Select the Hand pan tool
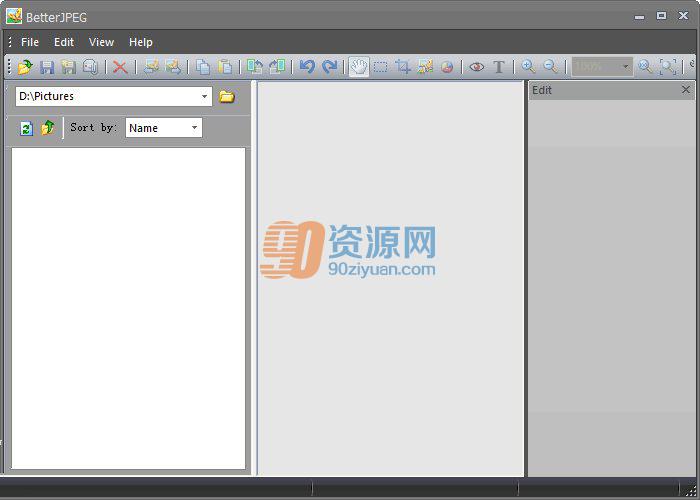Viewport: 700px width, 500px height. [x=359, y=67]
